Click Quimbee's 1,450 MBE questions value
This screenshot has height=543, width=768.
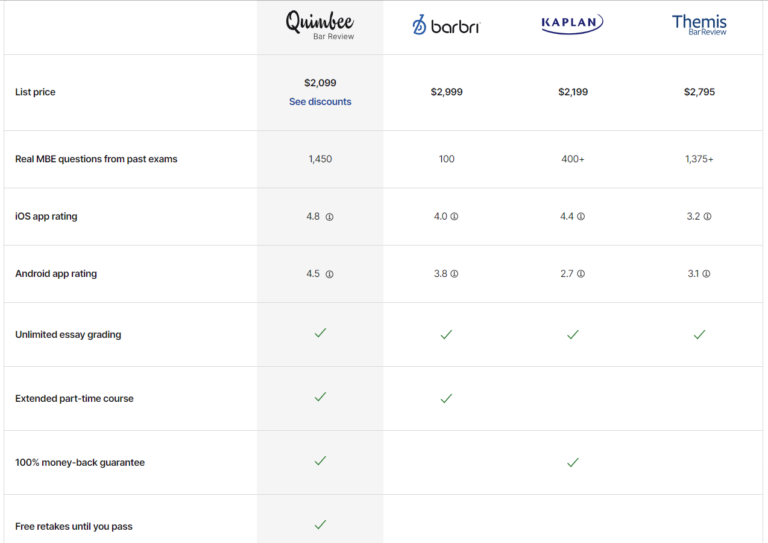[x=320, y=159]
